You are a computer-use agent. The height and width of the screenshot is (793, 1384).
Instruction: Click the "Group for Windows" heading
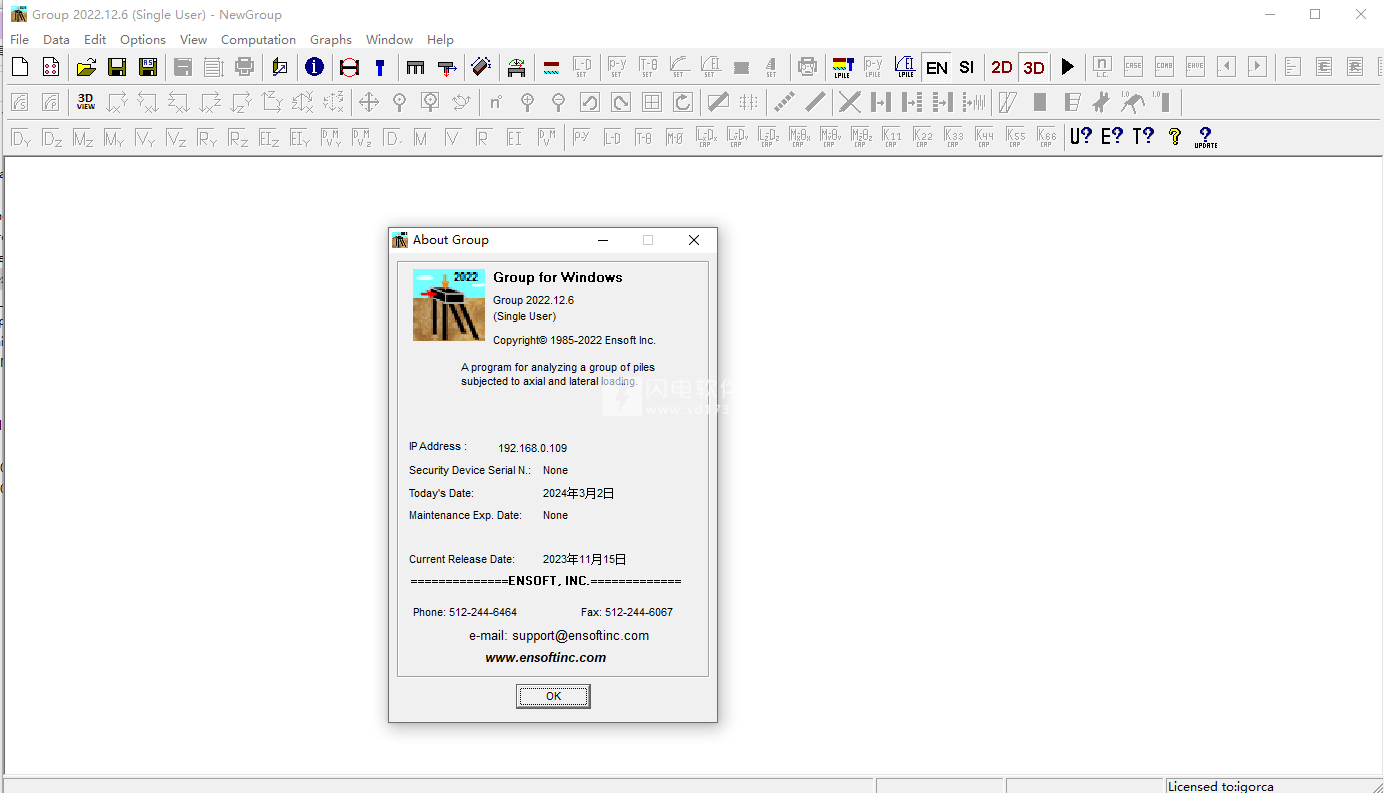pos(558,277)
